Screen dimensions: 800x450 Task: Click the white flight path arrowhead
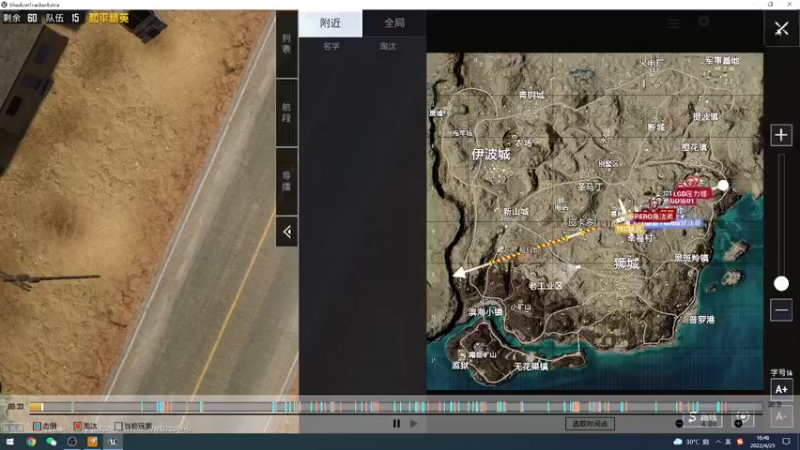[x=460, y=272]
